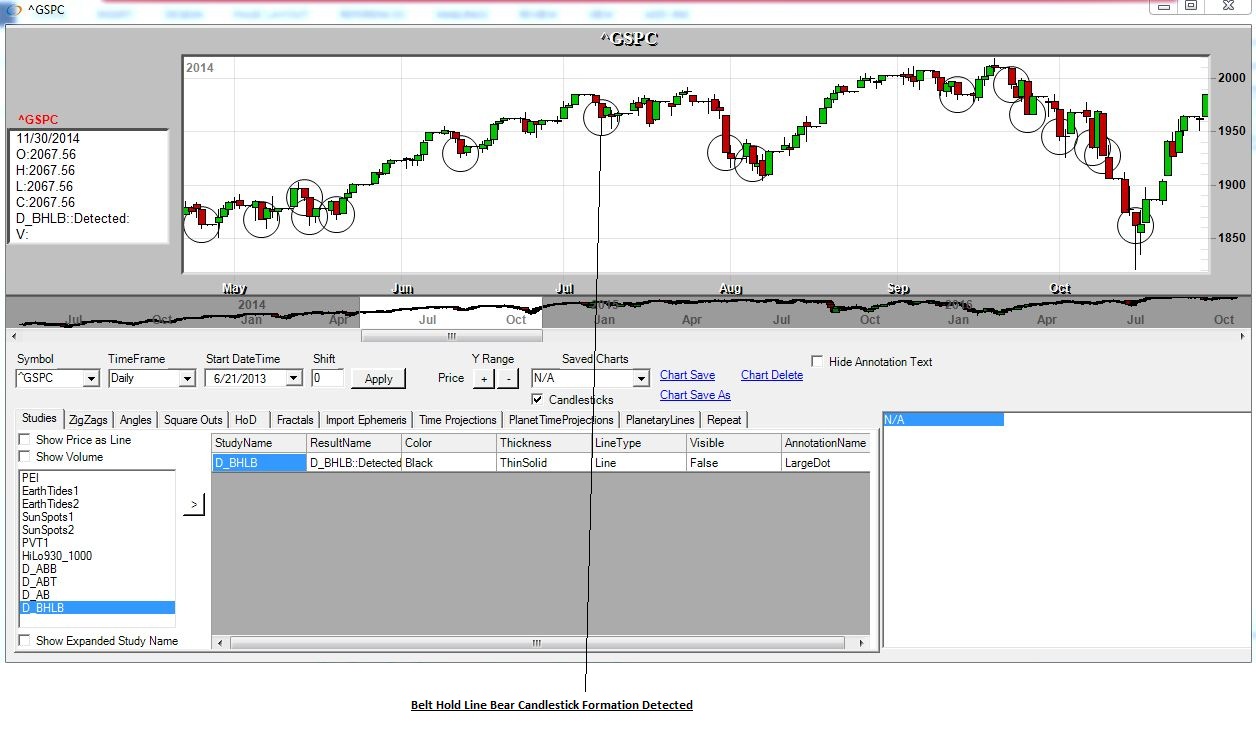
Task: Click the add study arrow button
Action: [193, 506]
